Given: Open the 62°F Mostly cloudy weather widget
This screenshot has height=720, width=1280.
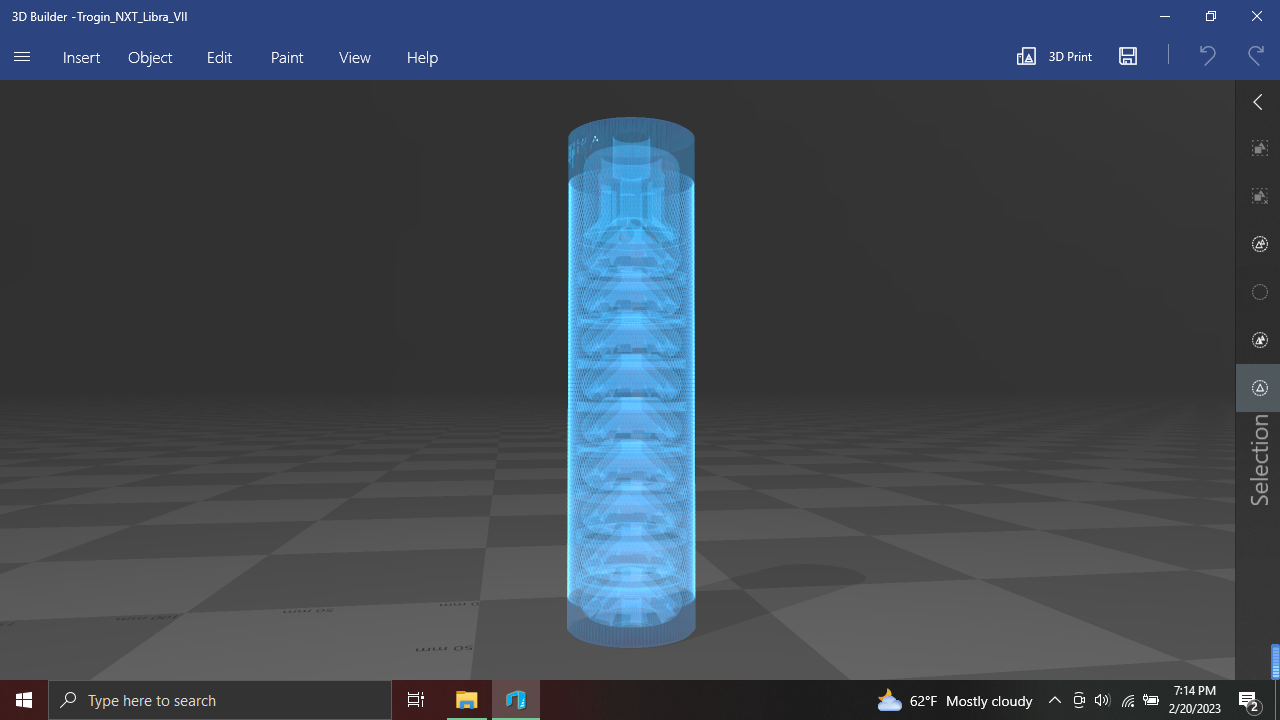Looking at the screenshot, I should [x=954, y=700].
